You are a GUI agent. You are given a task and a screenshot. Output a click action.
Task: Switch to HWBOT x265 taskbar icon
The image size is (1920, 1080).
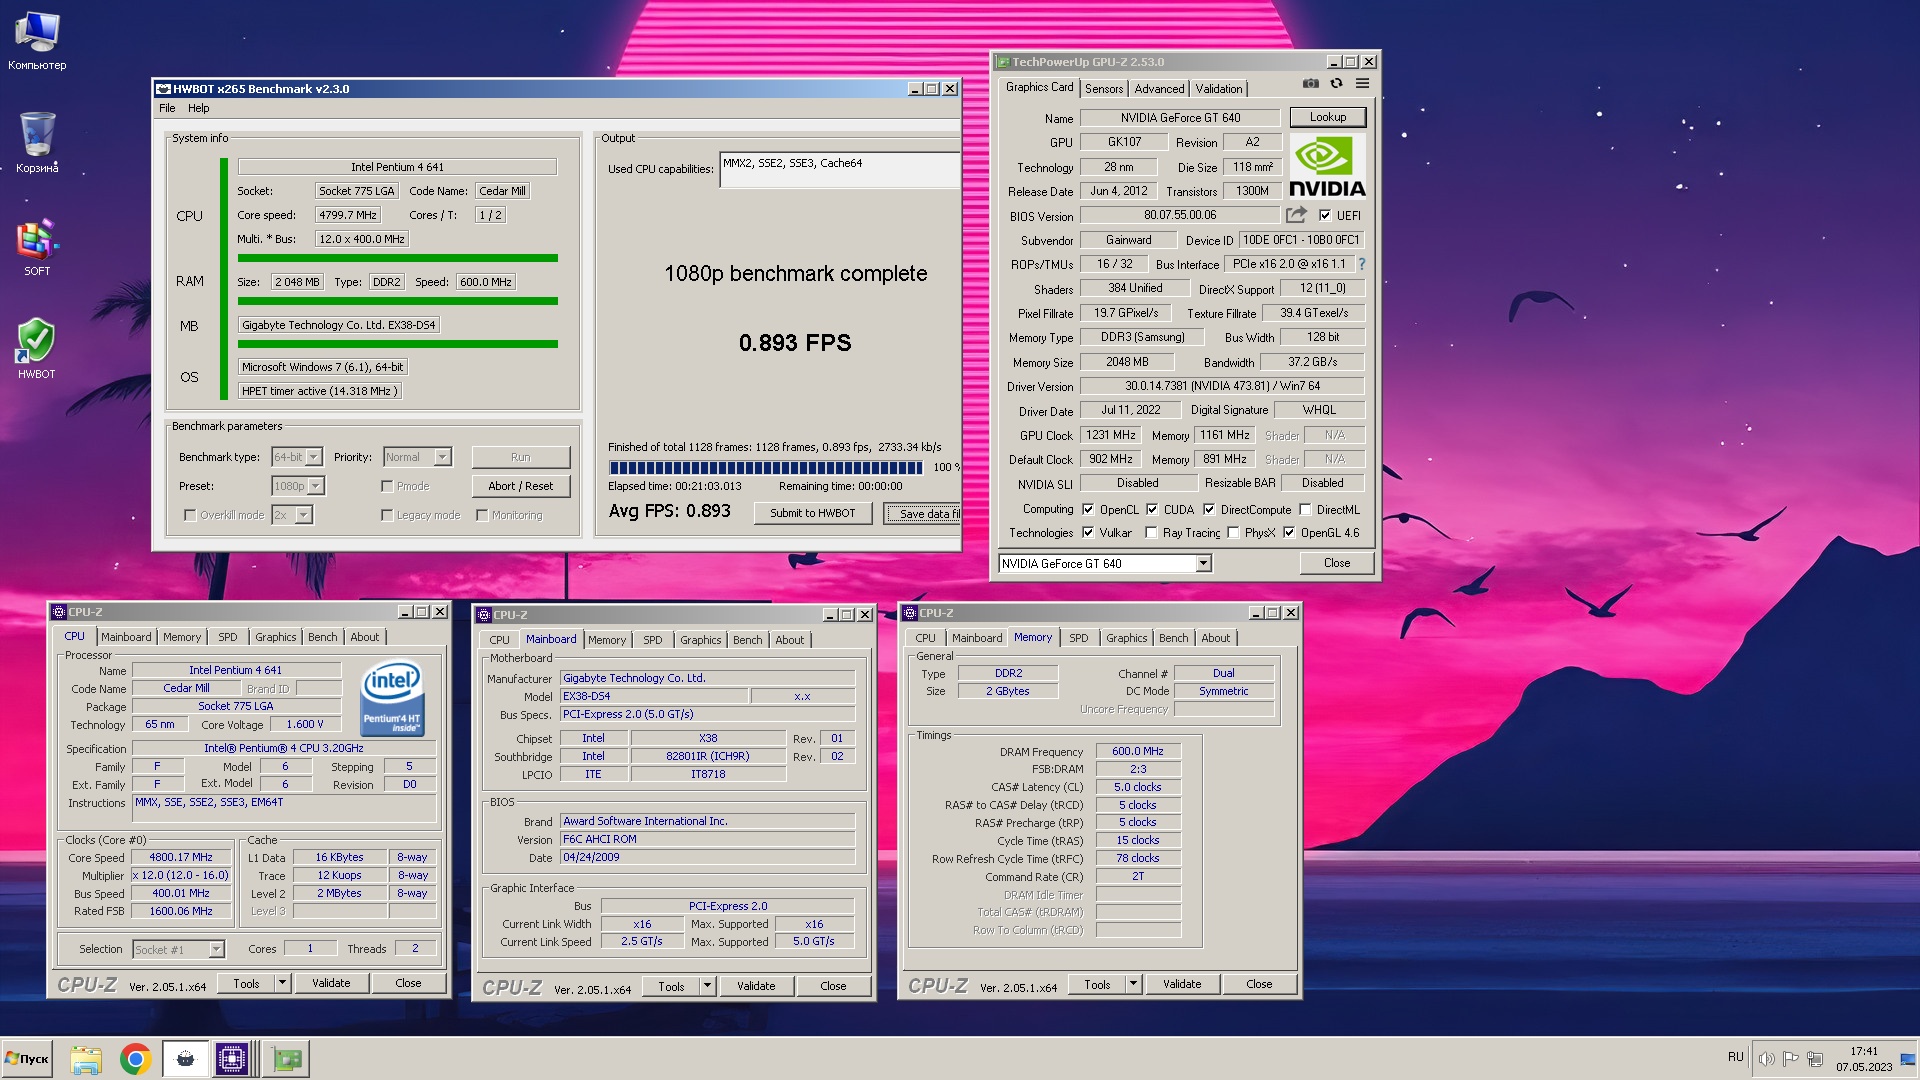click(185, 1059)
